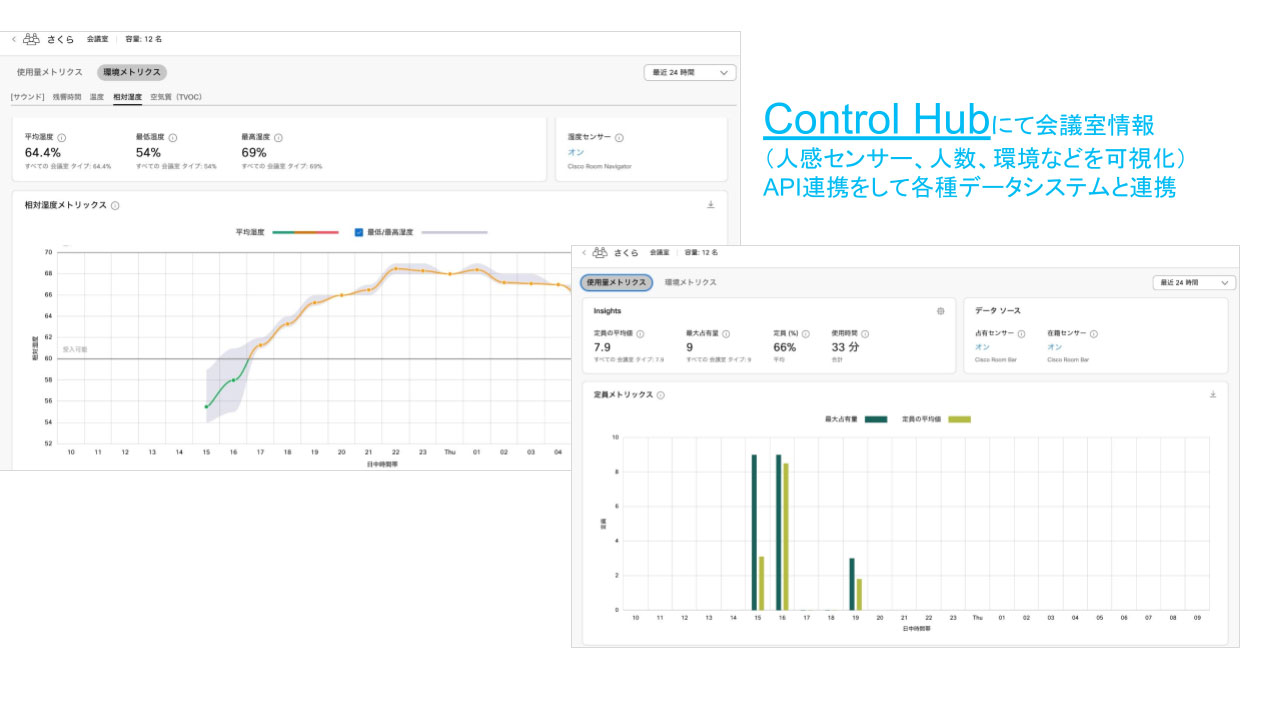The height and width of the screenshot is (720, 1280).
Task: Download the 相対湿度メトリックス chart data
Action: click(710, 204)
